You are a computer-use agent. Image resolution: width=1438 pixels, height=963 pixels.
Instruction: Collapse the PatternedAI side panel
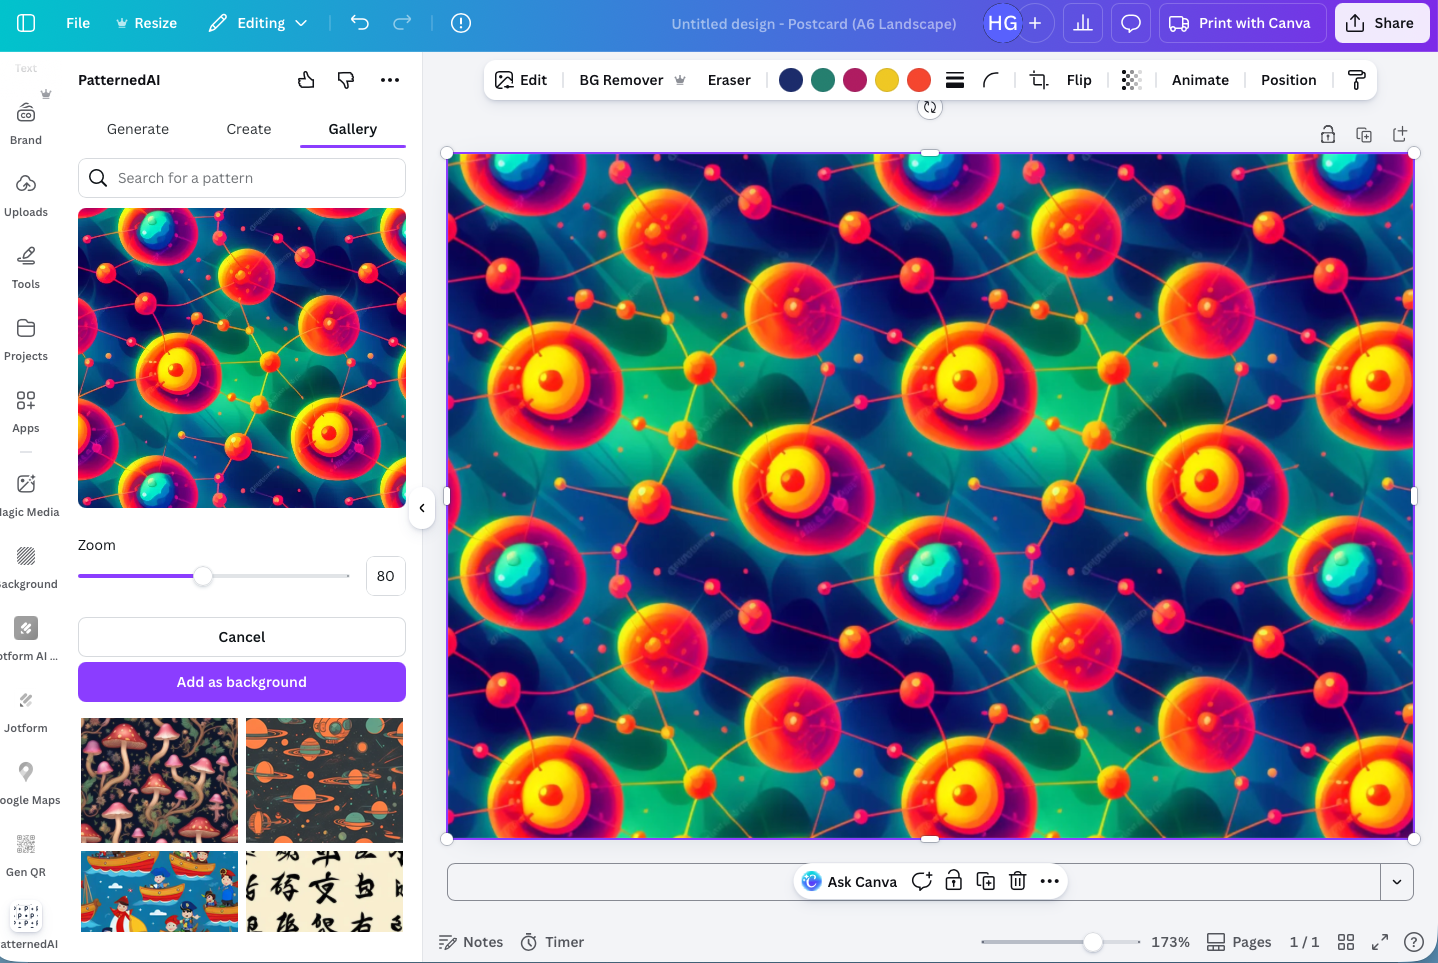pos(422,508)
